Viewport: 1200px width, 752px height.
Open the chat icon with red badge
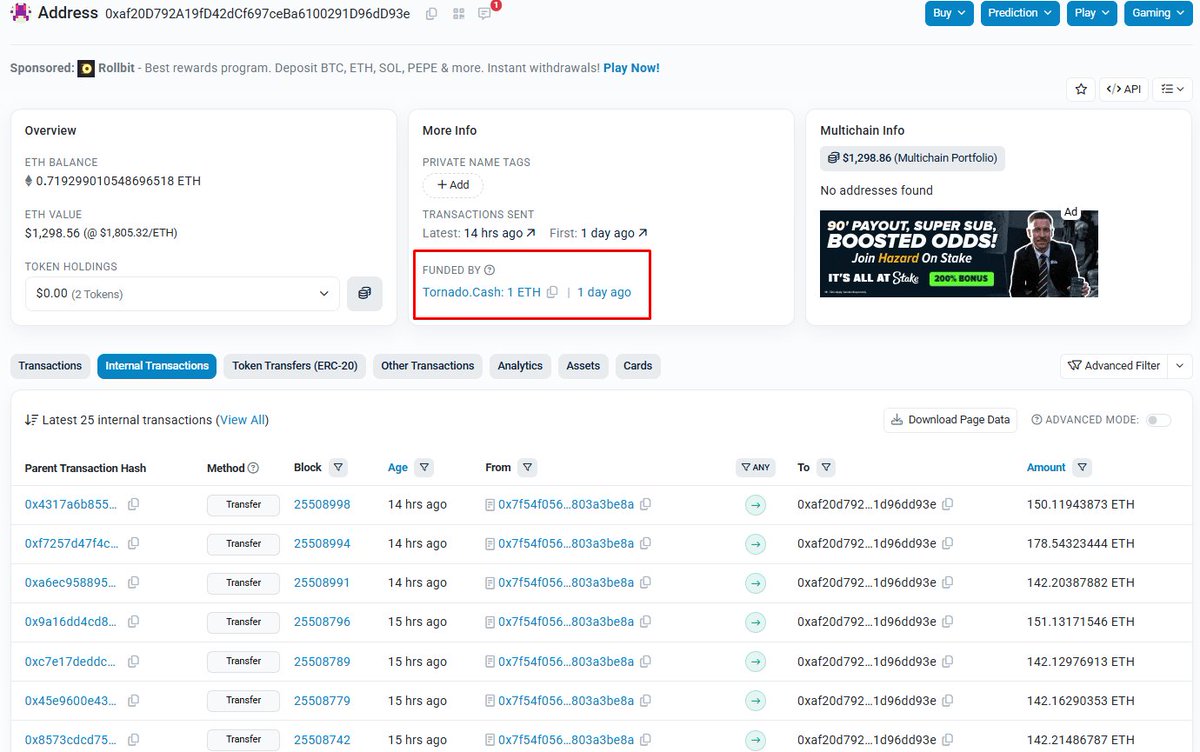click(485, 14)
